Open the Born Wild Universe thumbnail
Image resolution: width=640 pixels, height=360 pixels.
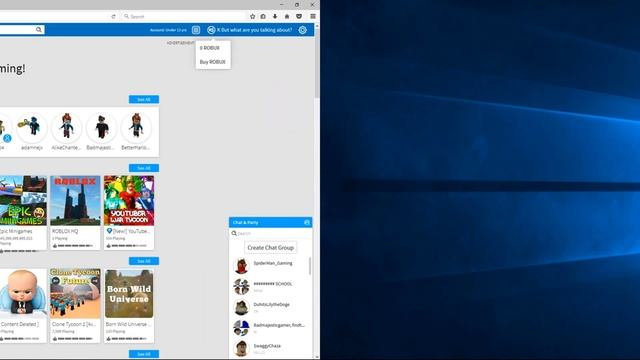coord(129,293)
